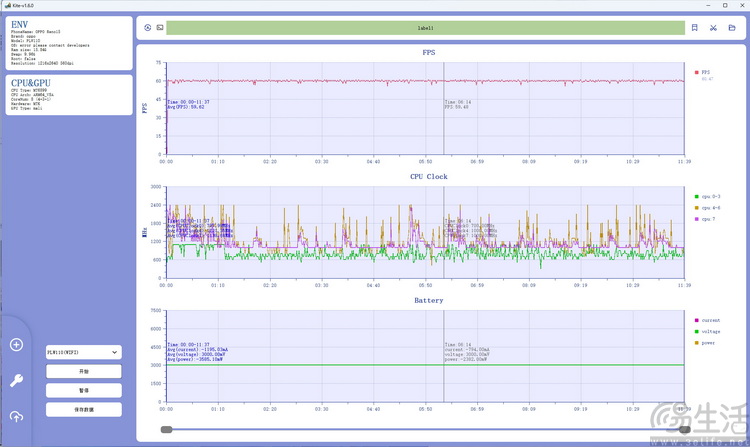Click the left handle of the time range slider

[166, 429]
